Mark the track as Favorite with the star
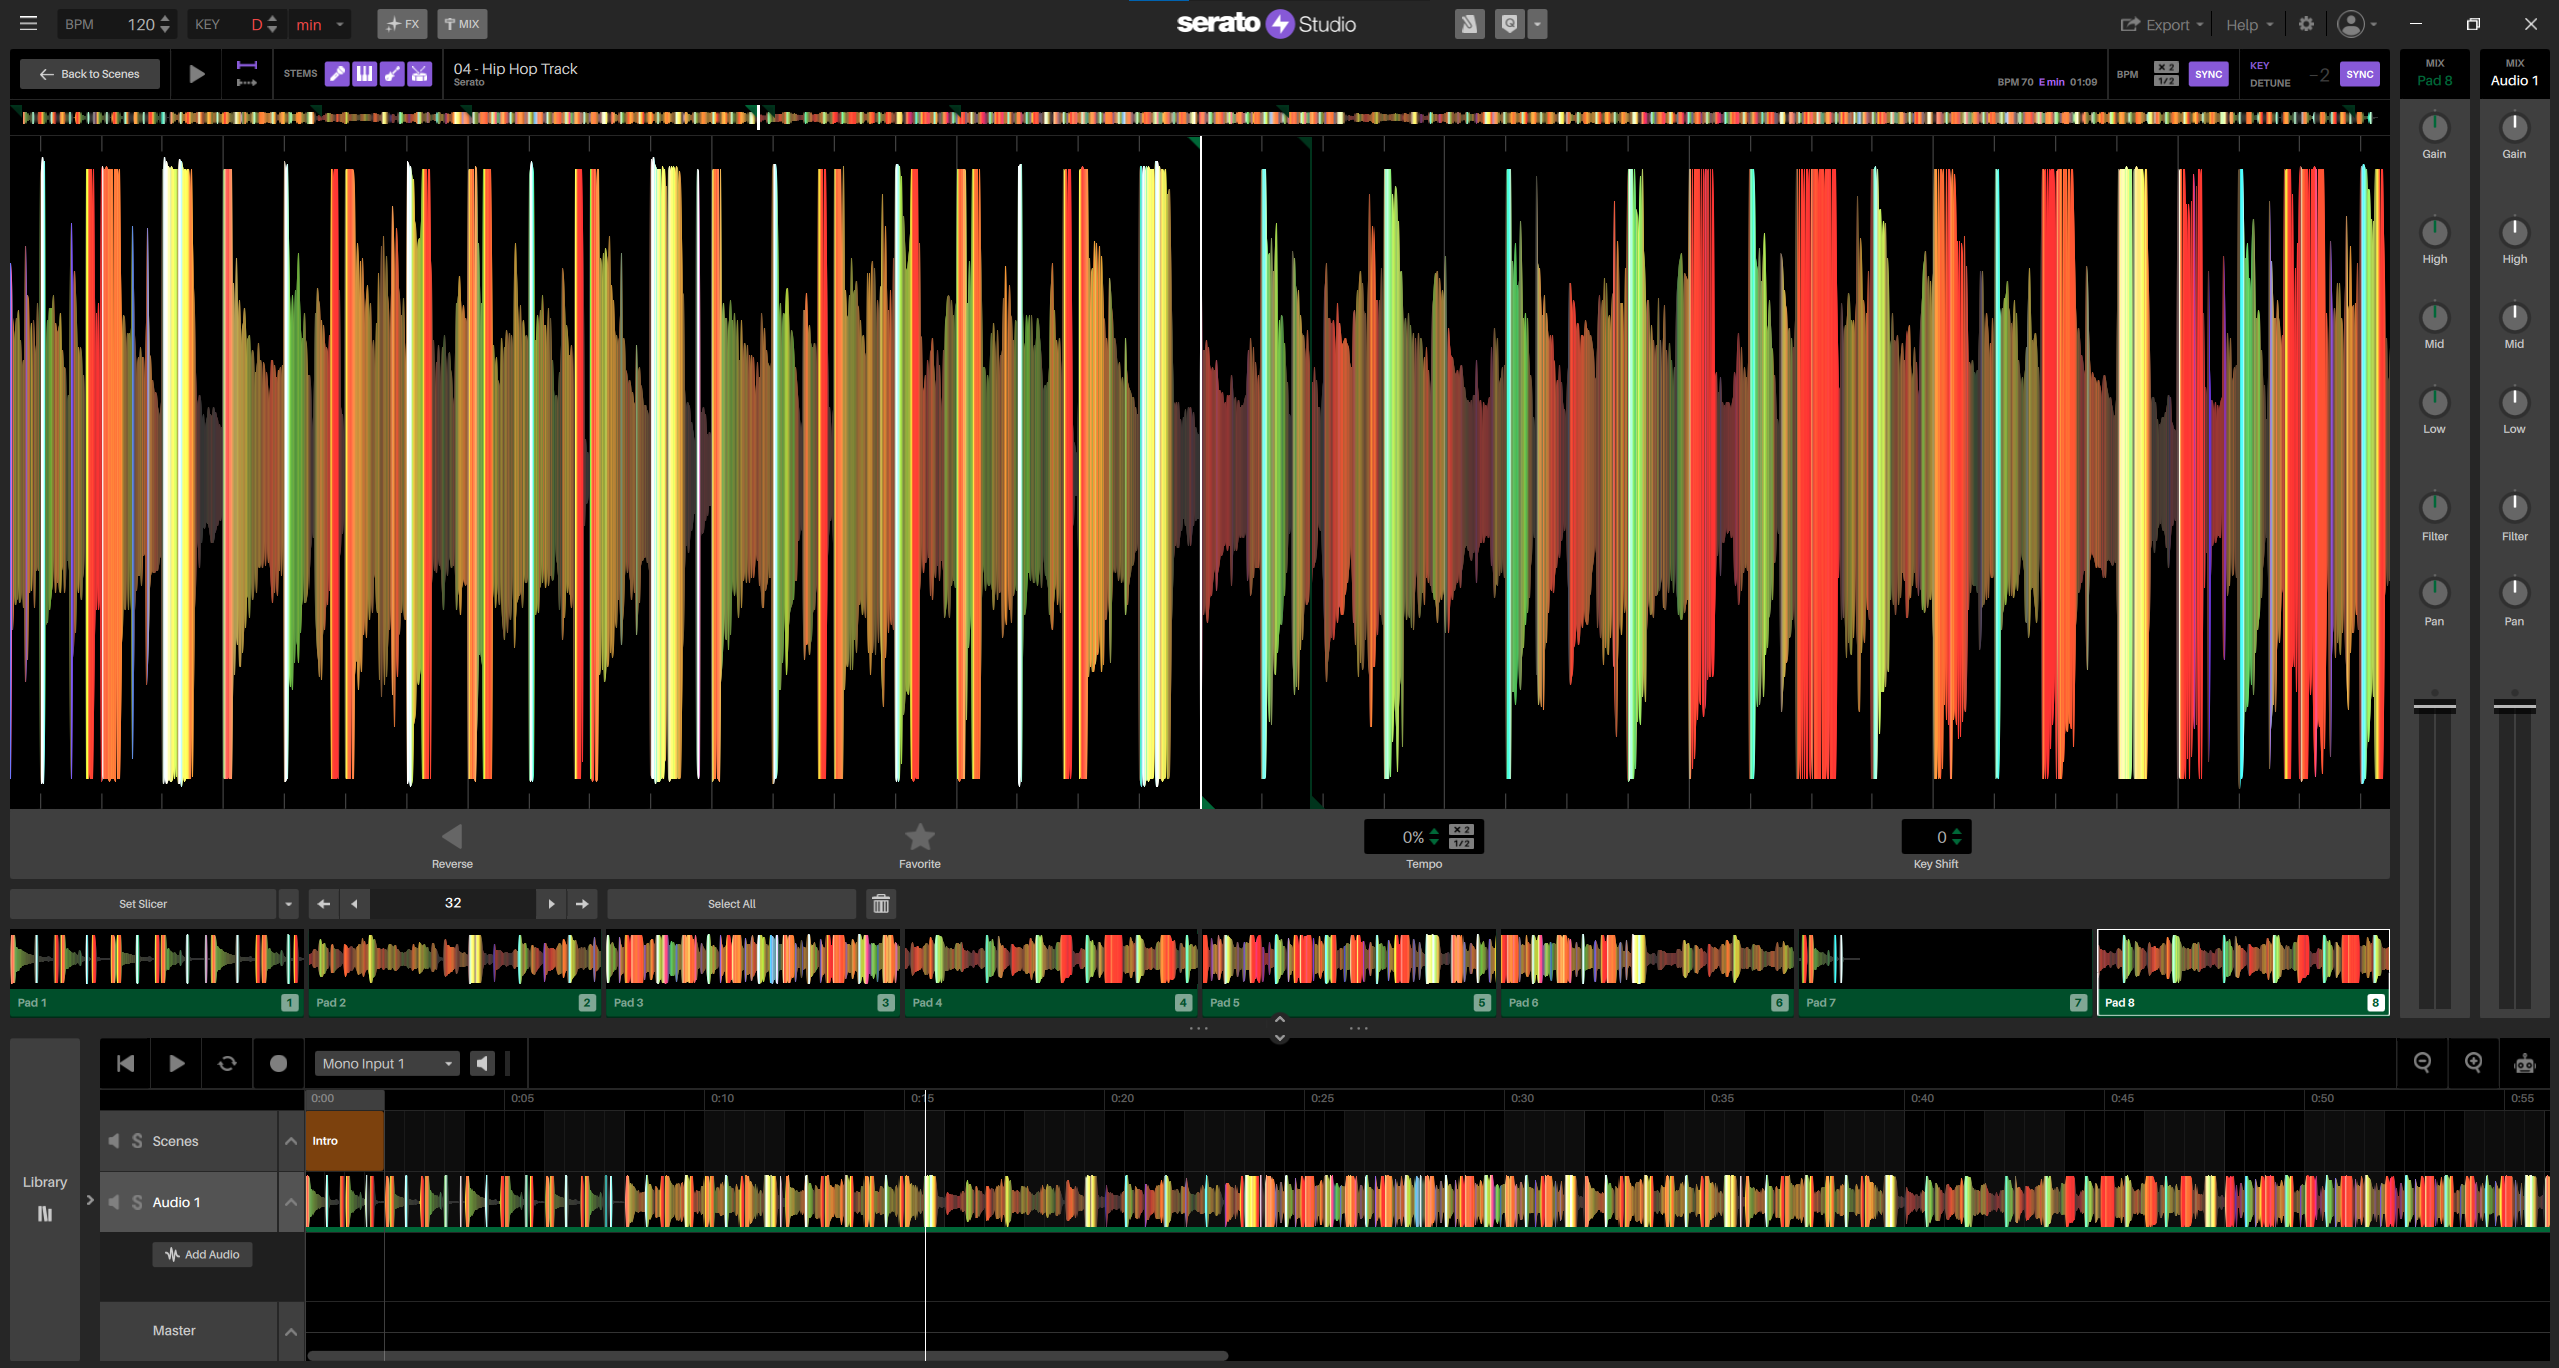Image resolution: width=2559 pixels, height=1368 pixels. (x=919, y=836)
